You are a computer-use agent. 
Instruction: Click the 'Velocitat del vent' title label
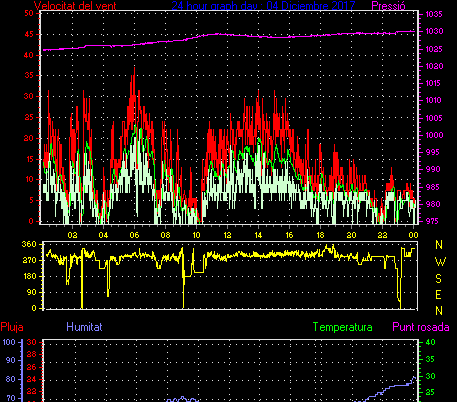click(x=75, y=6)
